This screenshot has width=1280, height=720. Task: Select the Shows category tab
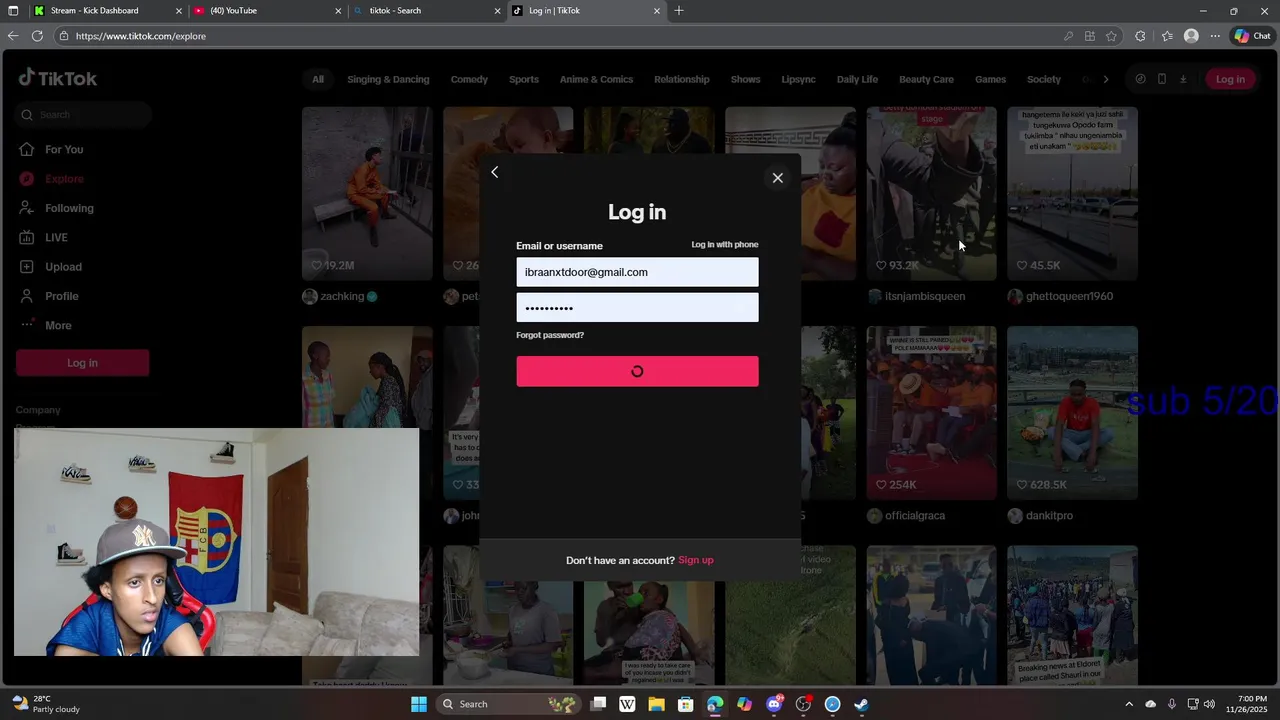tap(745, 79)
